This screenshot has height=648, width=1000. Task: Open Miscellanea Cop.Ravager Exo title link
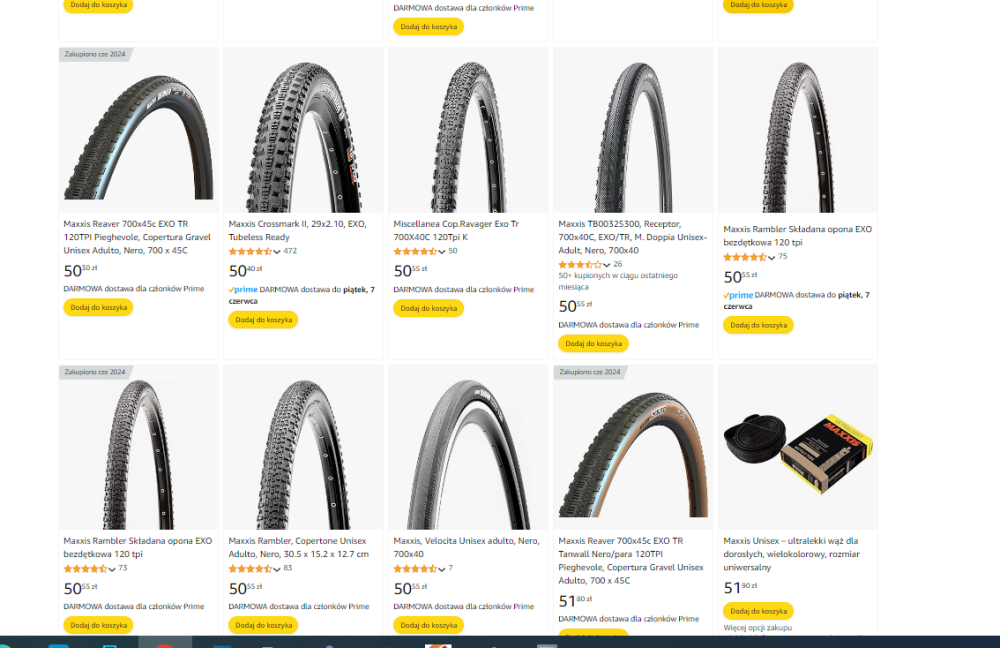tap(456, 230)
